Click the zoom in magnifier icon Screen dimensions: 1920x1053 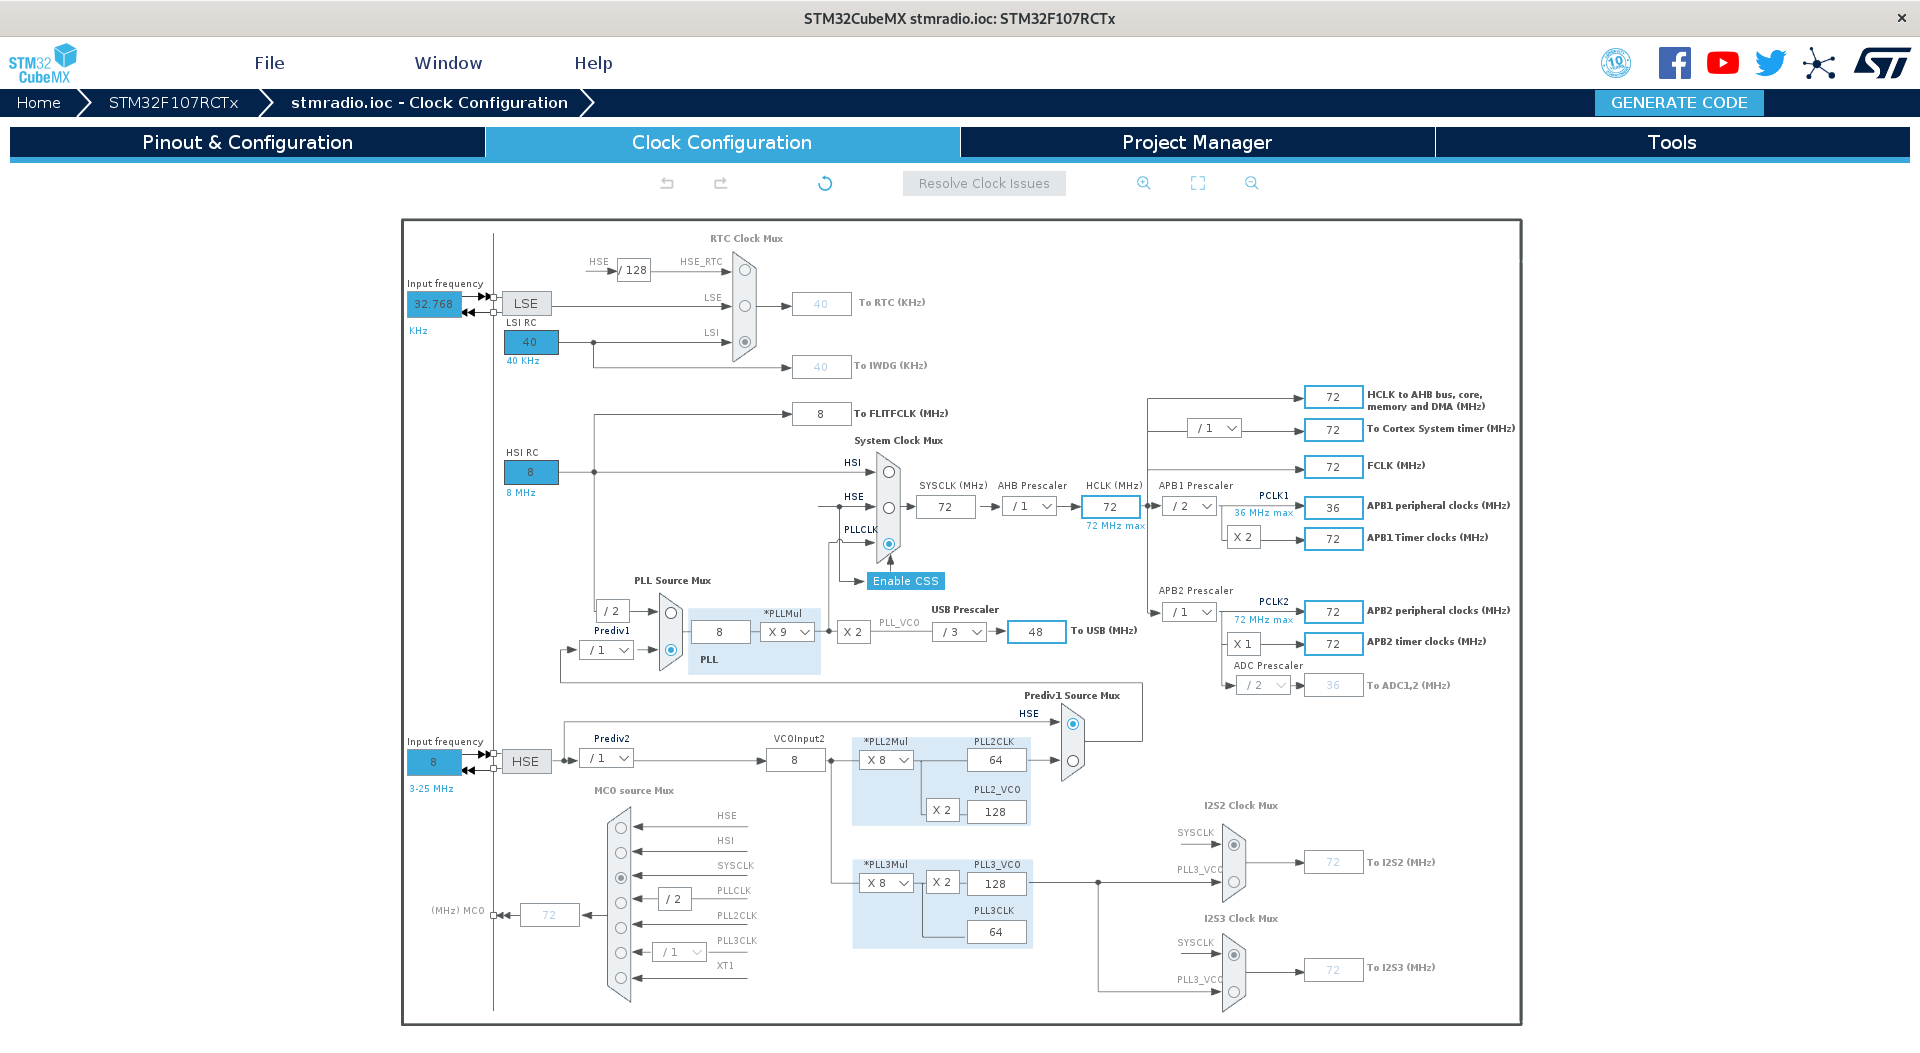(x=1144, y=183)
